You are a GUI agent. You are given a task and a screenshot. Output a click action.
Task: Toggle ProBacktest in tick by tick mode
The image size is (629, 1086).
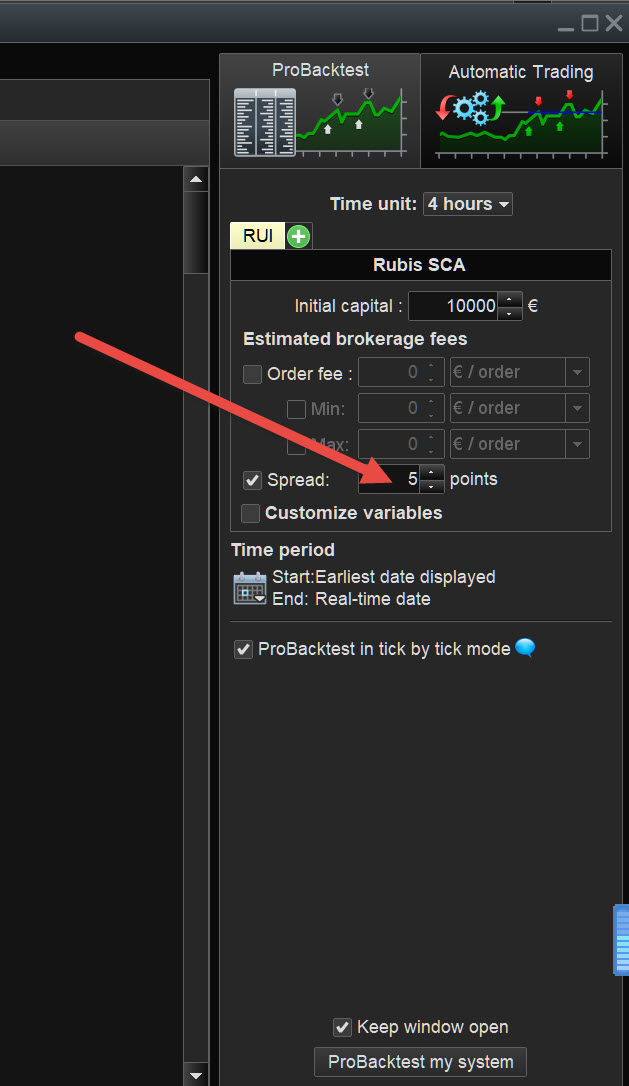[243, 649]
